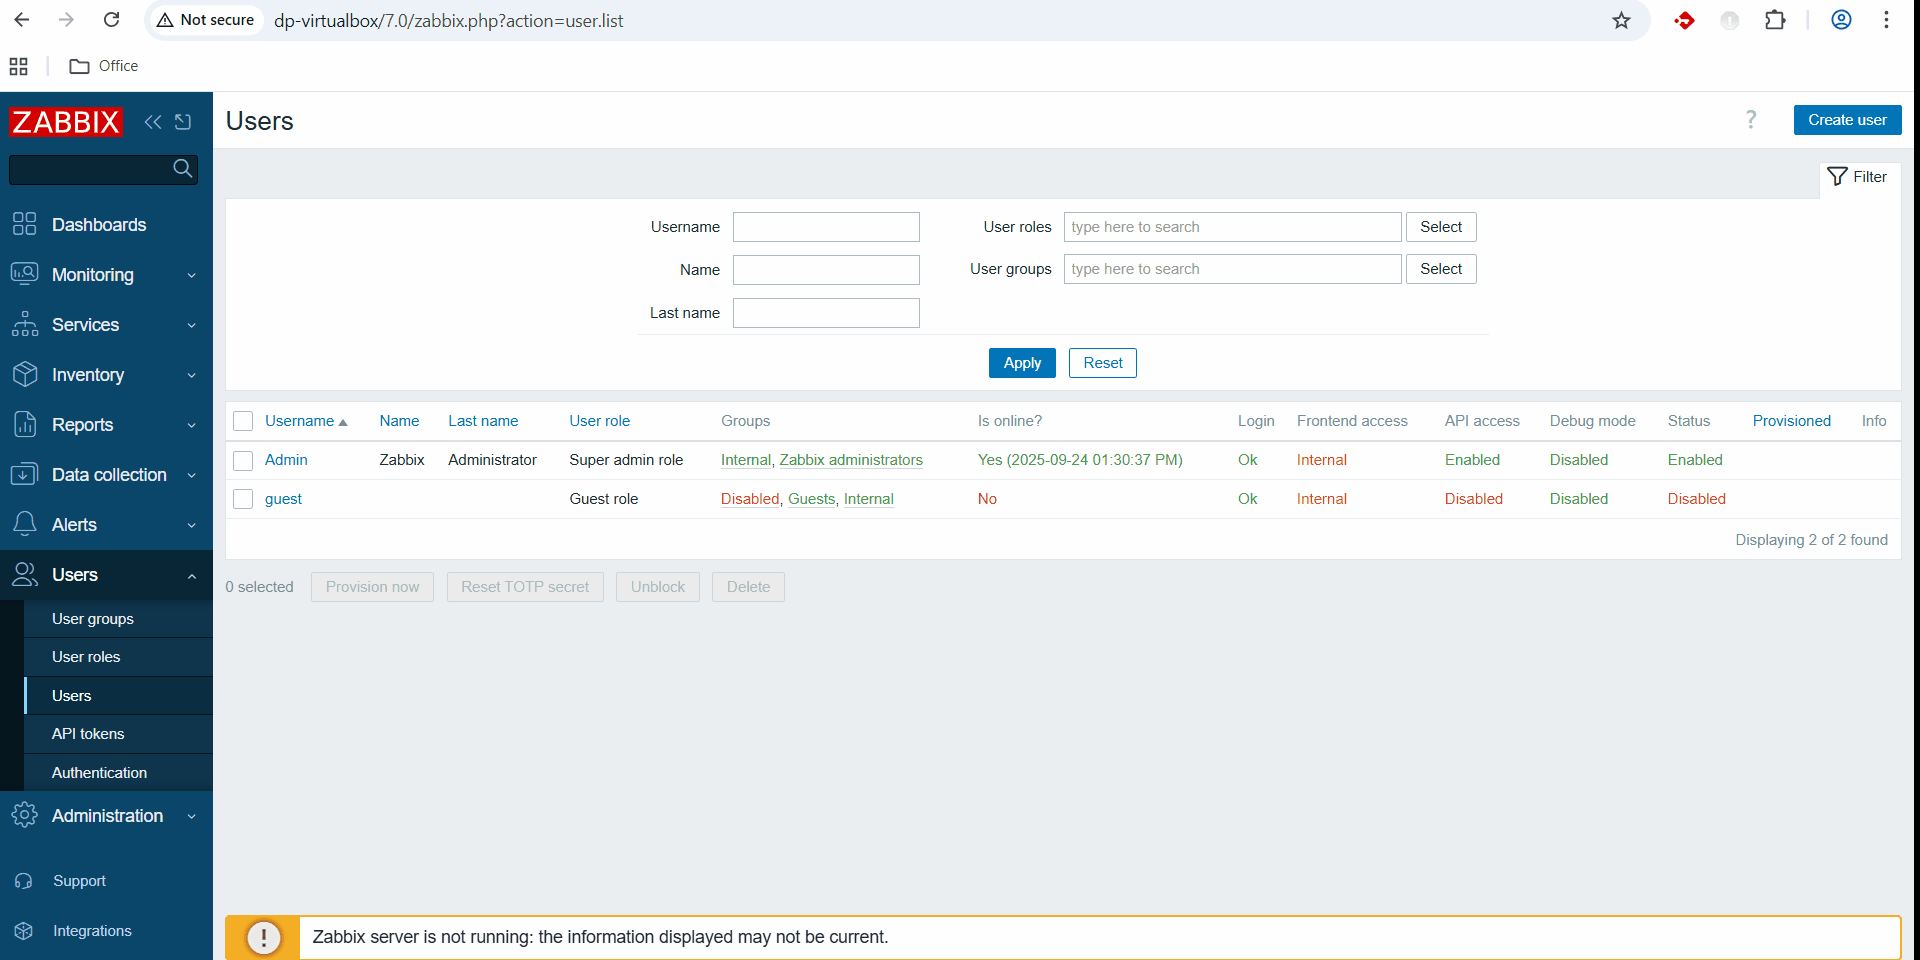Check the box for the Admin user
The height and width of the screenshot is (960, 1920).
(x=243, y=460)
